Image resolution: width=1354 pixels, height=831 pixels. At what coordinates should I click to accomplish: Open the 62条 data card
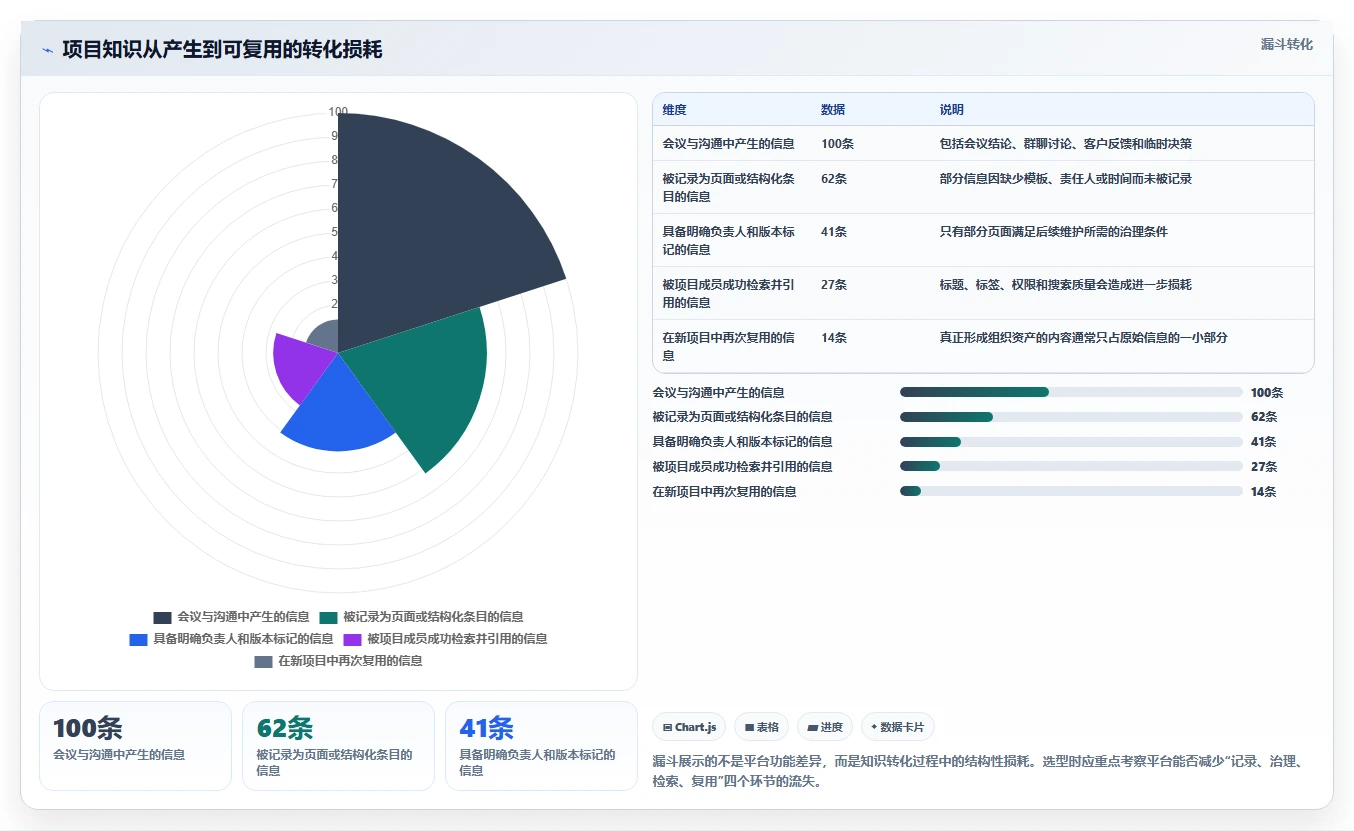pyautogui.click(x=338, y=746)
